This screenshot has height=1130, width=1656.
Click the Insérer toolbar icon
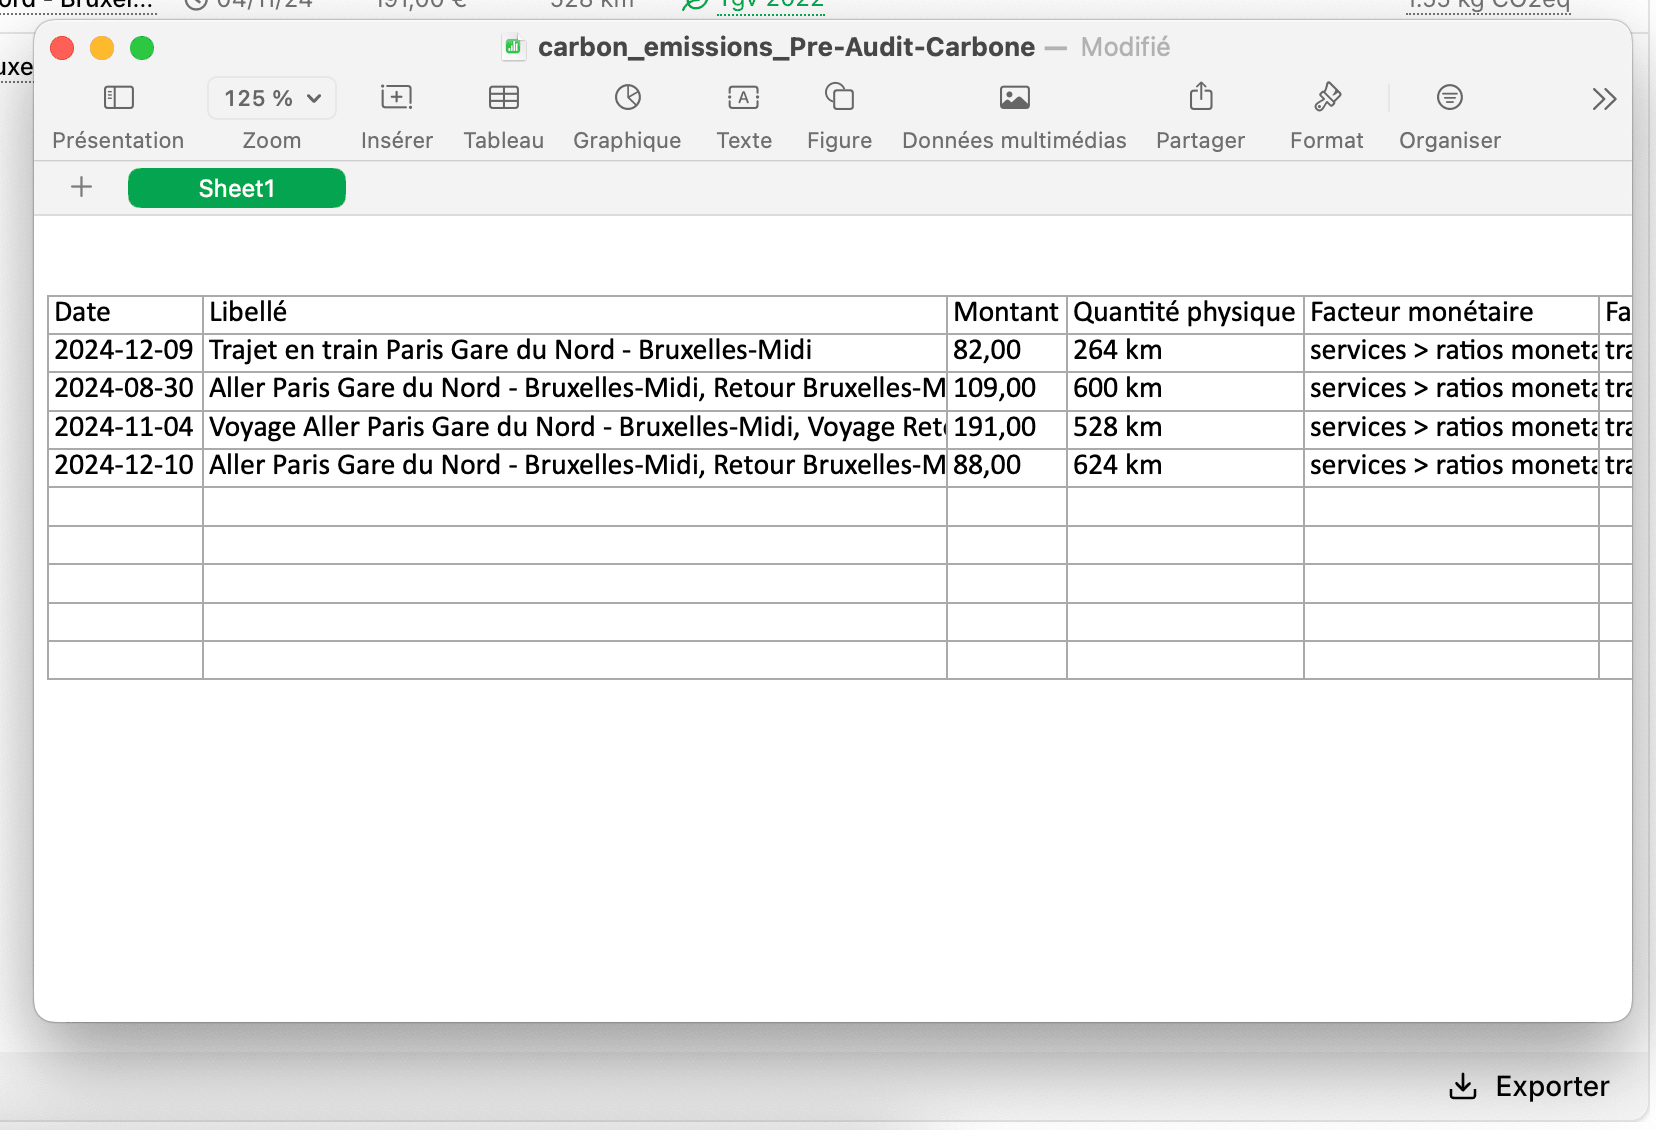(x=397, y=98)
